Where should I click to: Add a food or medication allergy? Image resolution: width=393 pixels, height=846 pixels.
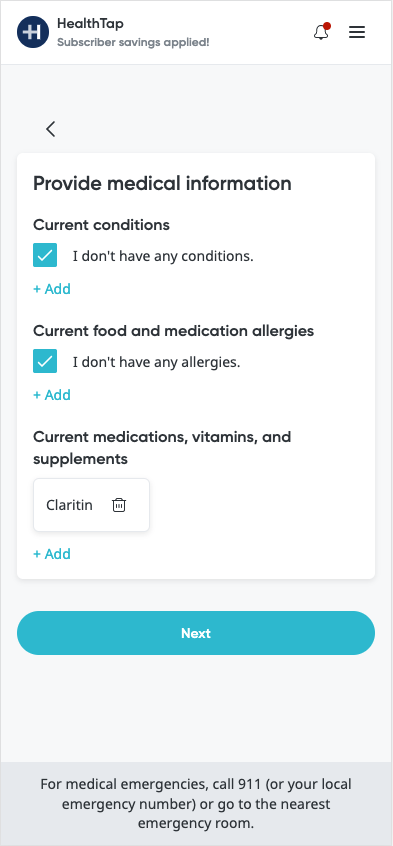[52, 395]
